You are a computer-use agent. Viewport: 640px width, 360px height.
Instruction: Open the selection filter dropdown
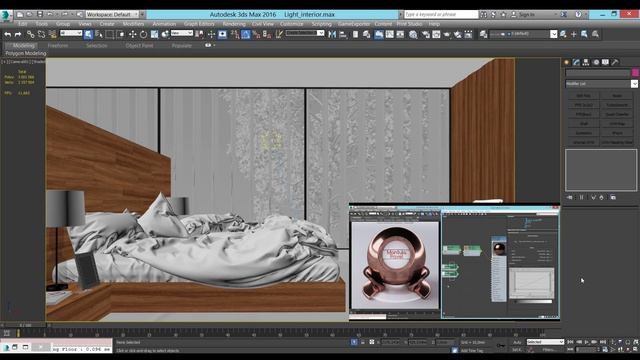coord(71,33)
